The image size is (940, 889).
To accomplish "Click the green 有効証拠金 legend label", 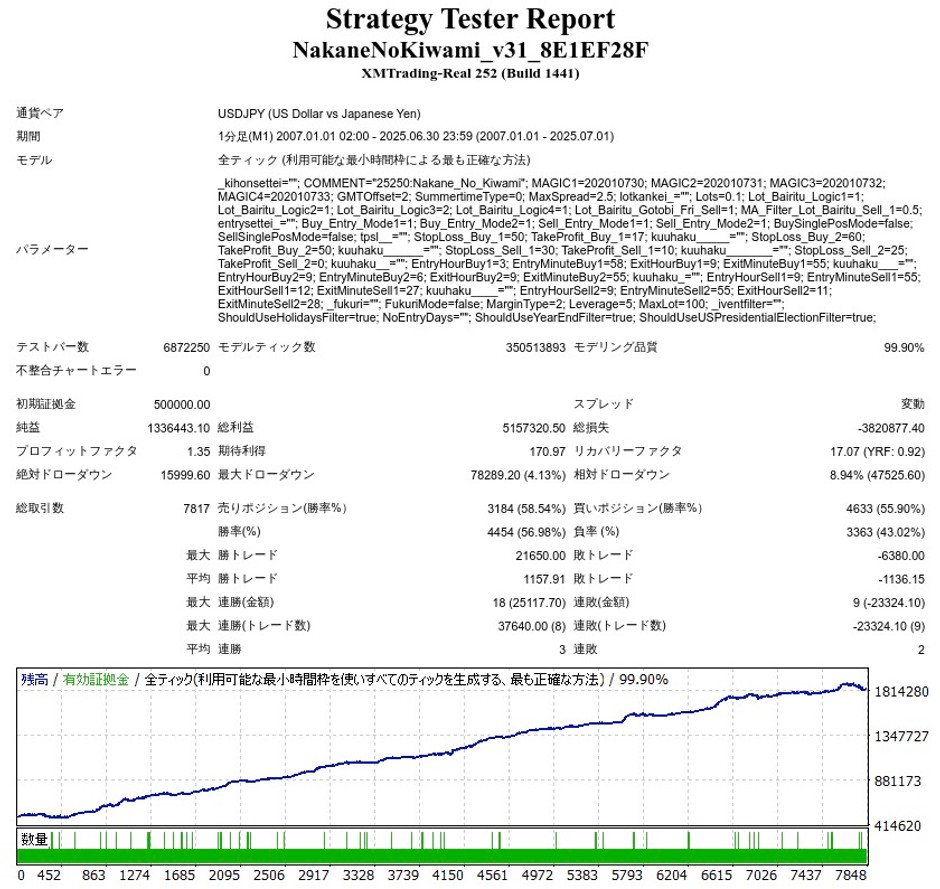I will (96, 679).
